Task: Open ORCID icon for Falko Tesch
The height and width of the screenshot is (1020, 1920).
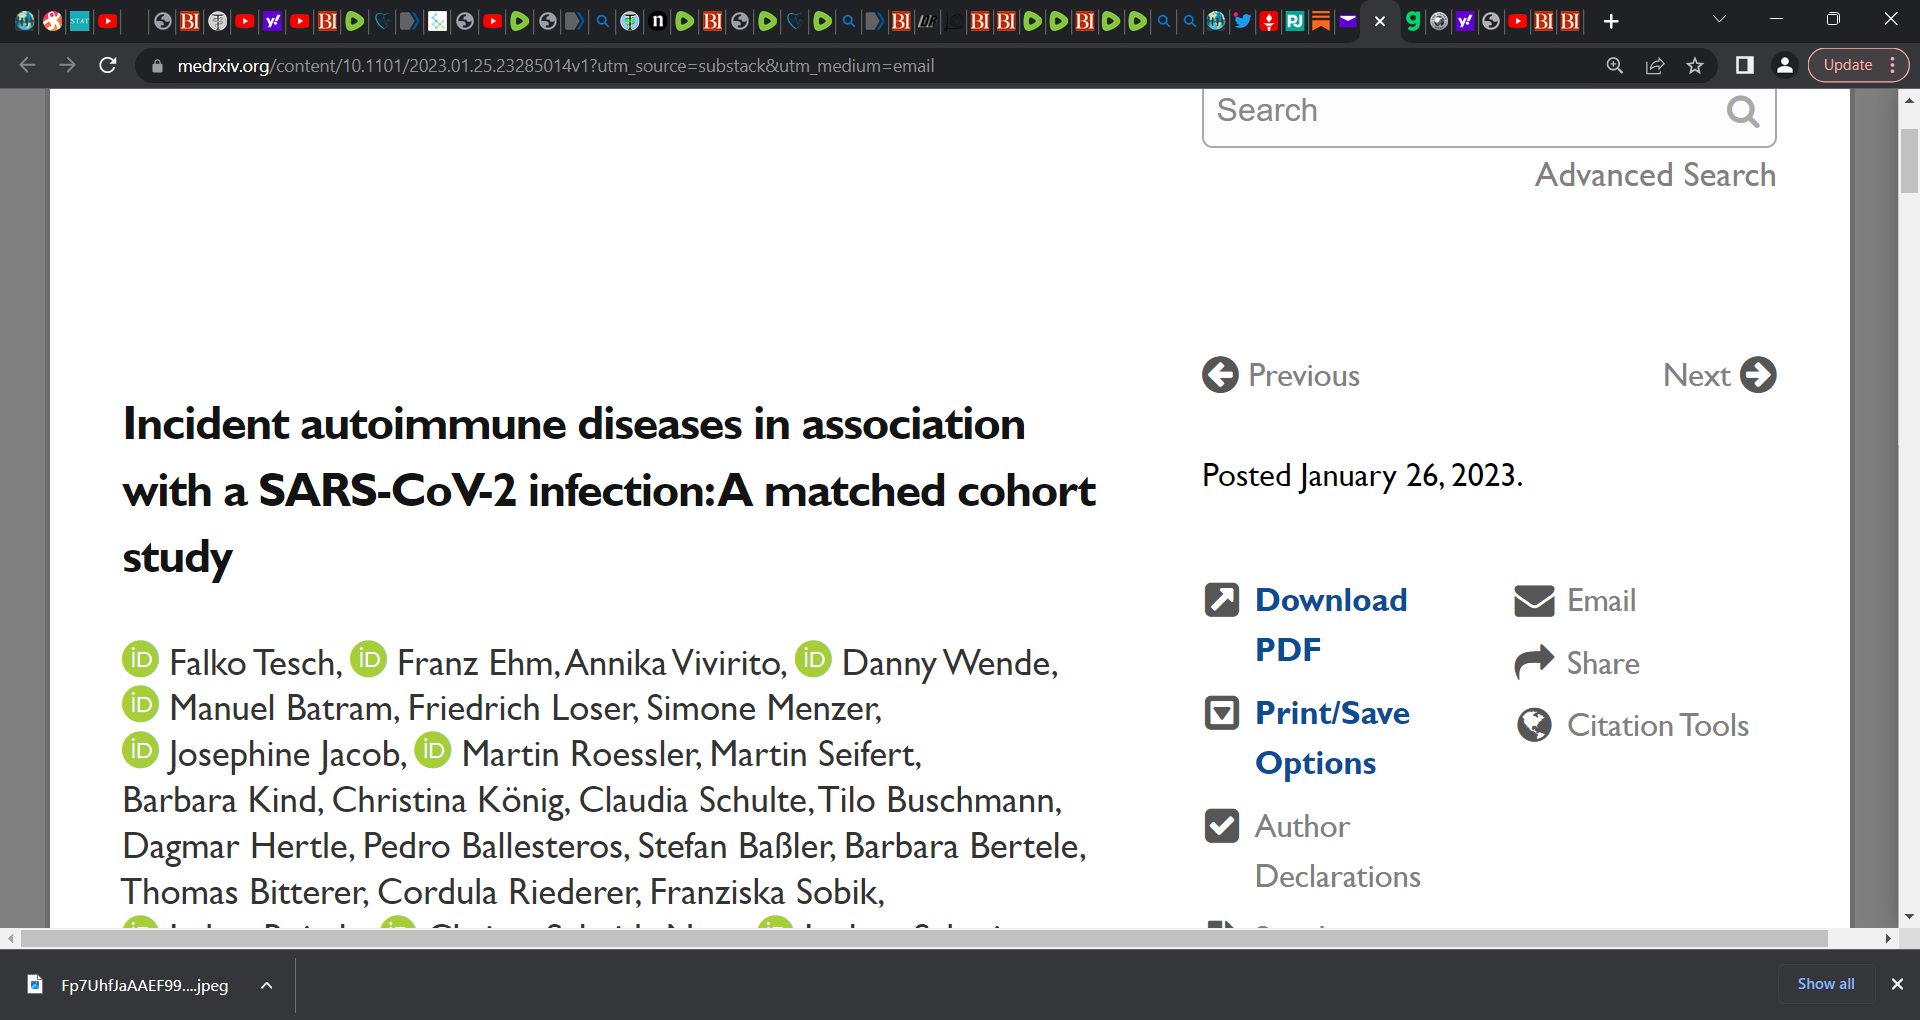Action: pyautogui.click(x=141, y=659)
